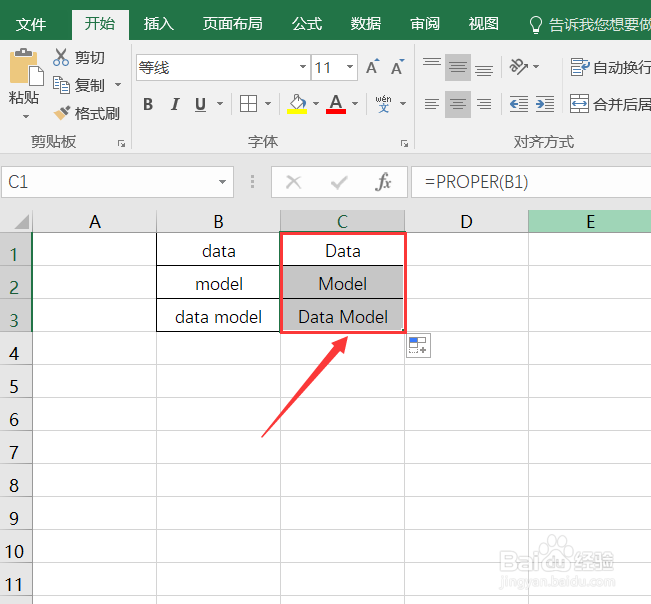Open underline style dropdown arrow
The height and width of the screenshot is (604, 651).
[x=220, y=104]
